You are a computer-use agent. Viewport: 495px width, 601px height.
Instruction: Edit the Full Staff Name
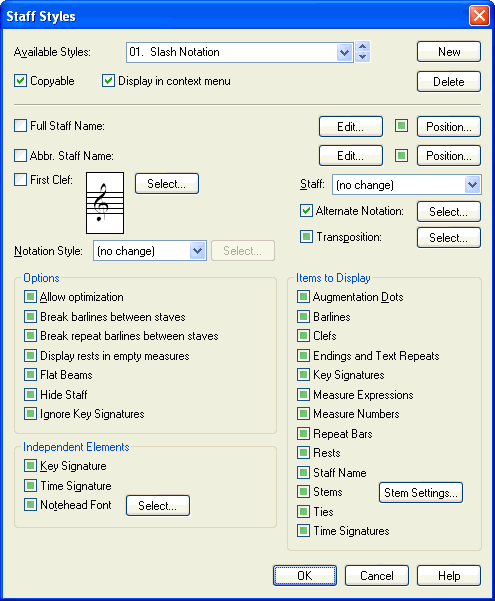coord(351,126)
